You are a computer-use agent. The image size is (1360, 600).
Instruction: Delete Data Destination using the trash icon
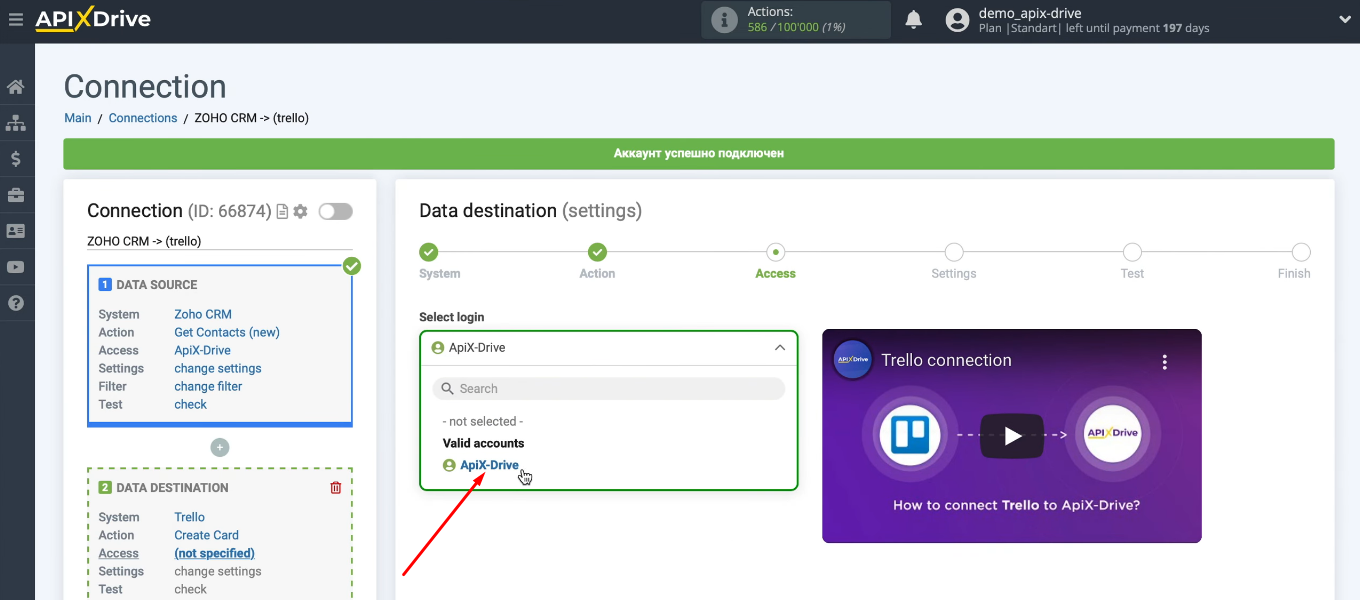[336, 487]
